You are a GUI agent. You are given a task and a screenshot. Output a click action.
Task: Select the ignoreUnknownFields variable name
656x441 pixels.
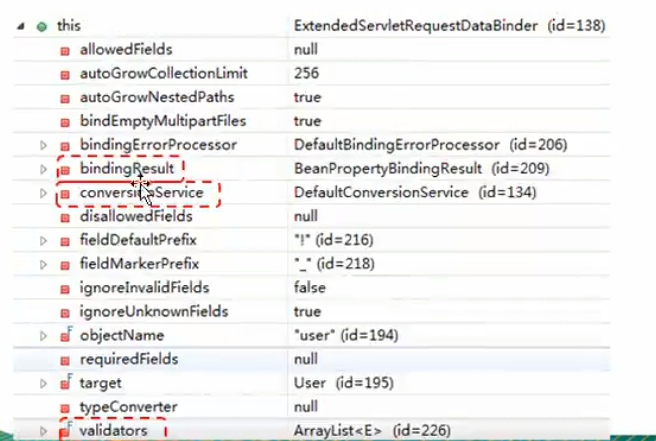click(154, 312)
